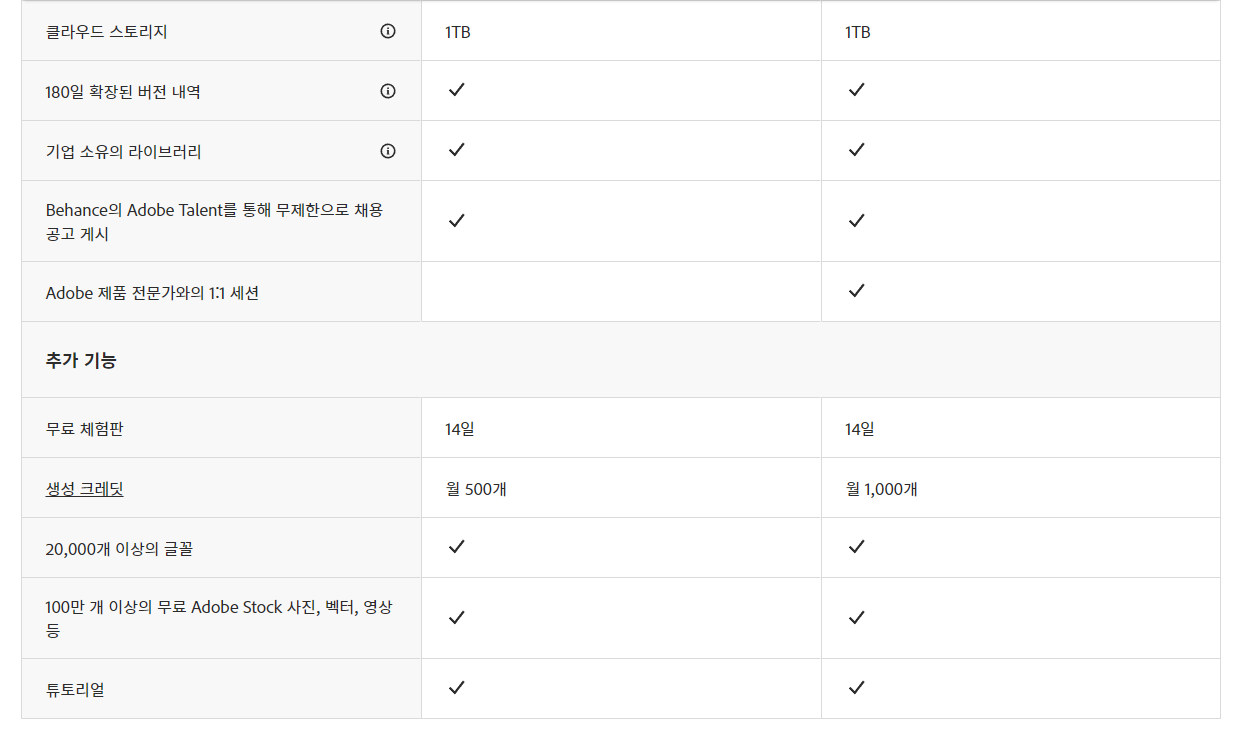This screenshot has width=1244, height=732.
Task: Click the checkmark for Adobe 제품 전문가와의 1:1 세션
Action: 856,291
